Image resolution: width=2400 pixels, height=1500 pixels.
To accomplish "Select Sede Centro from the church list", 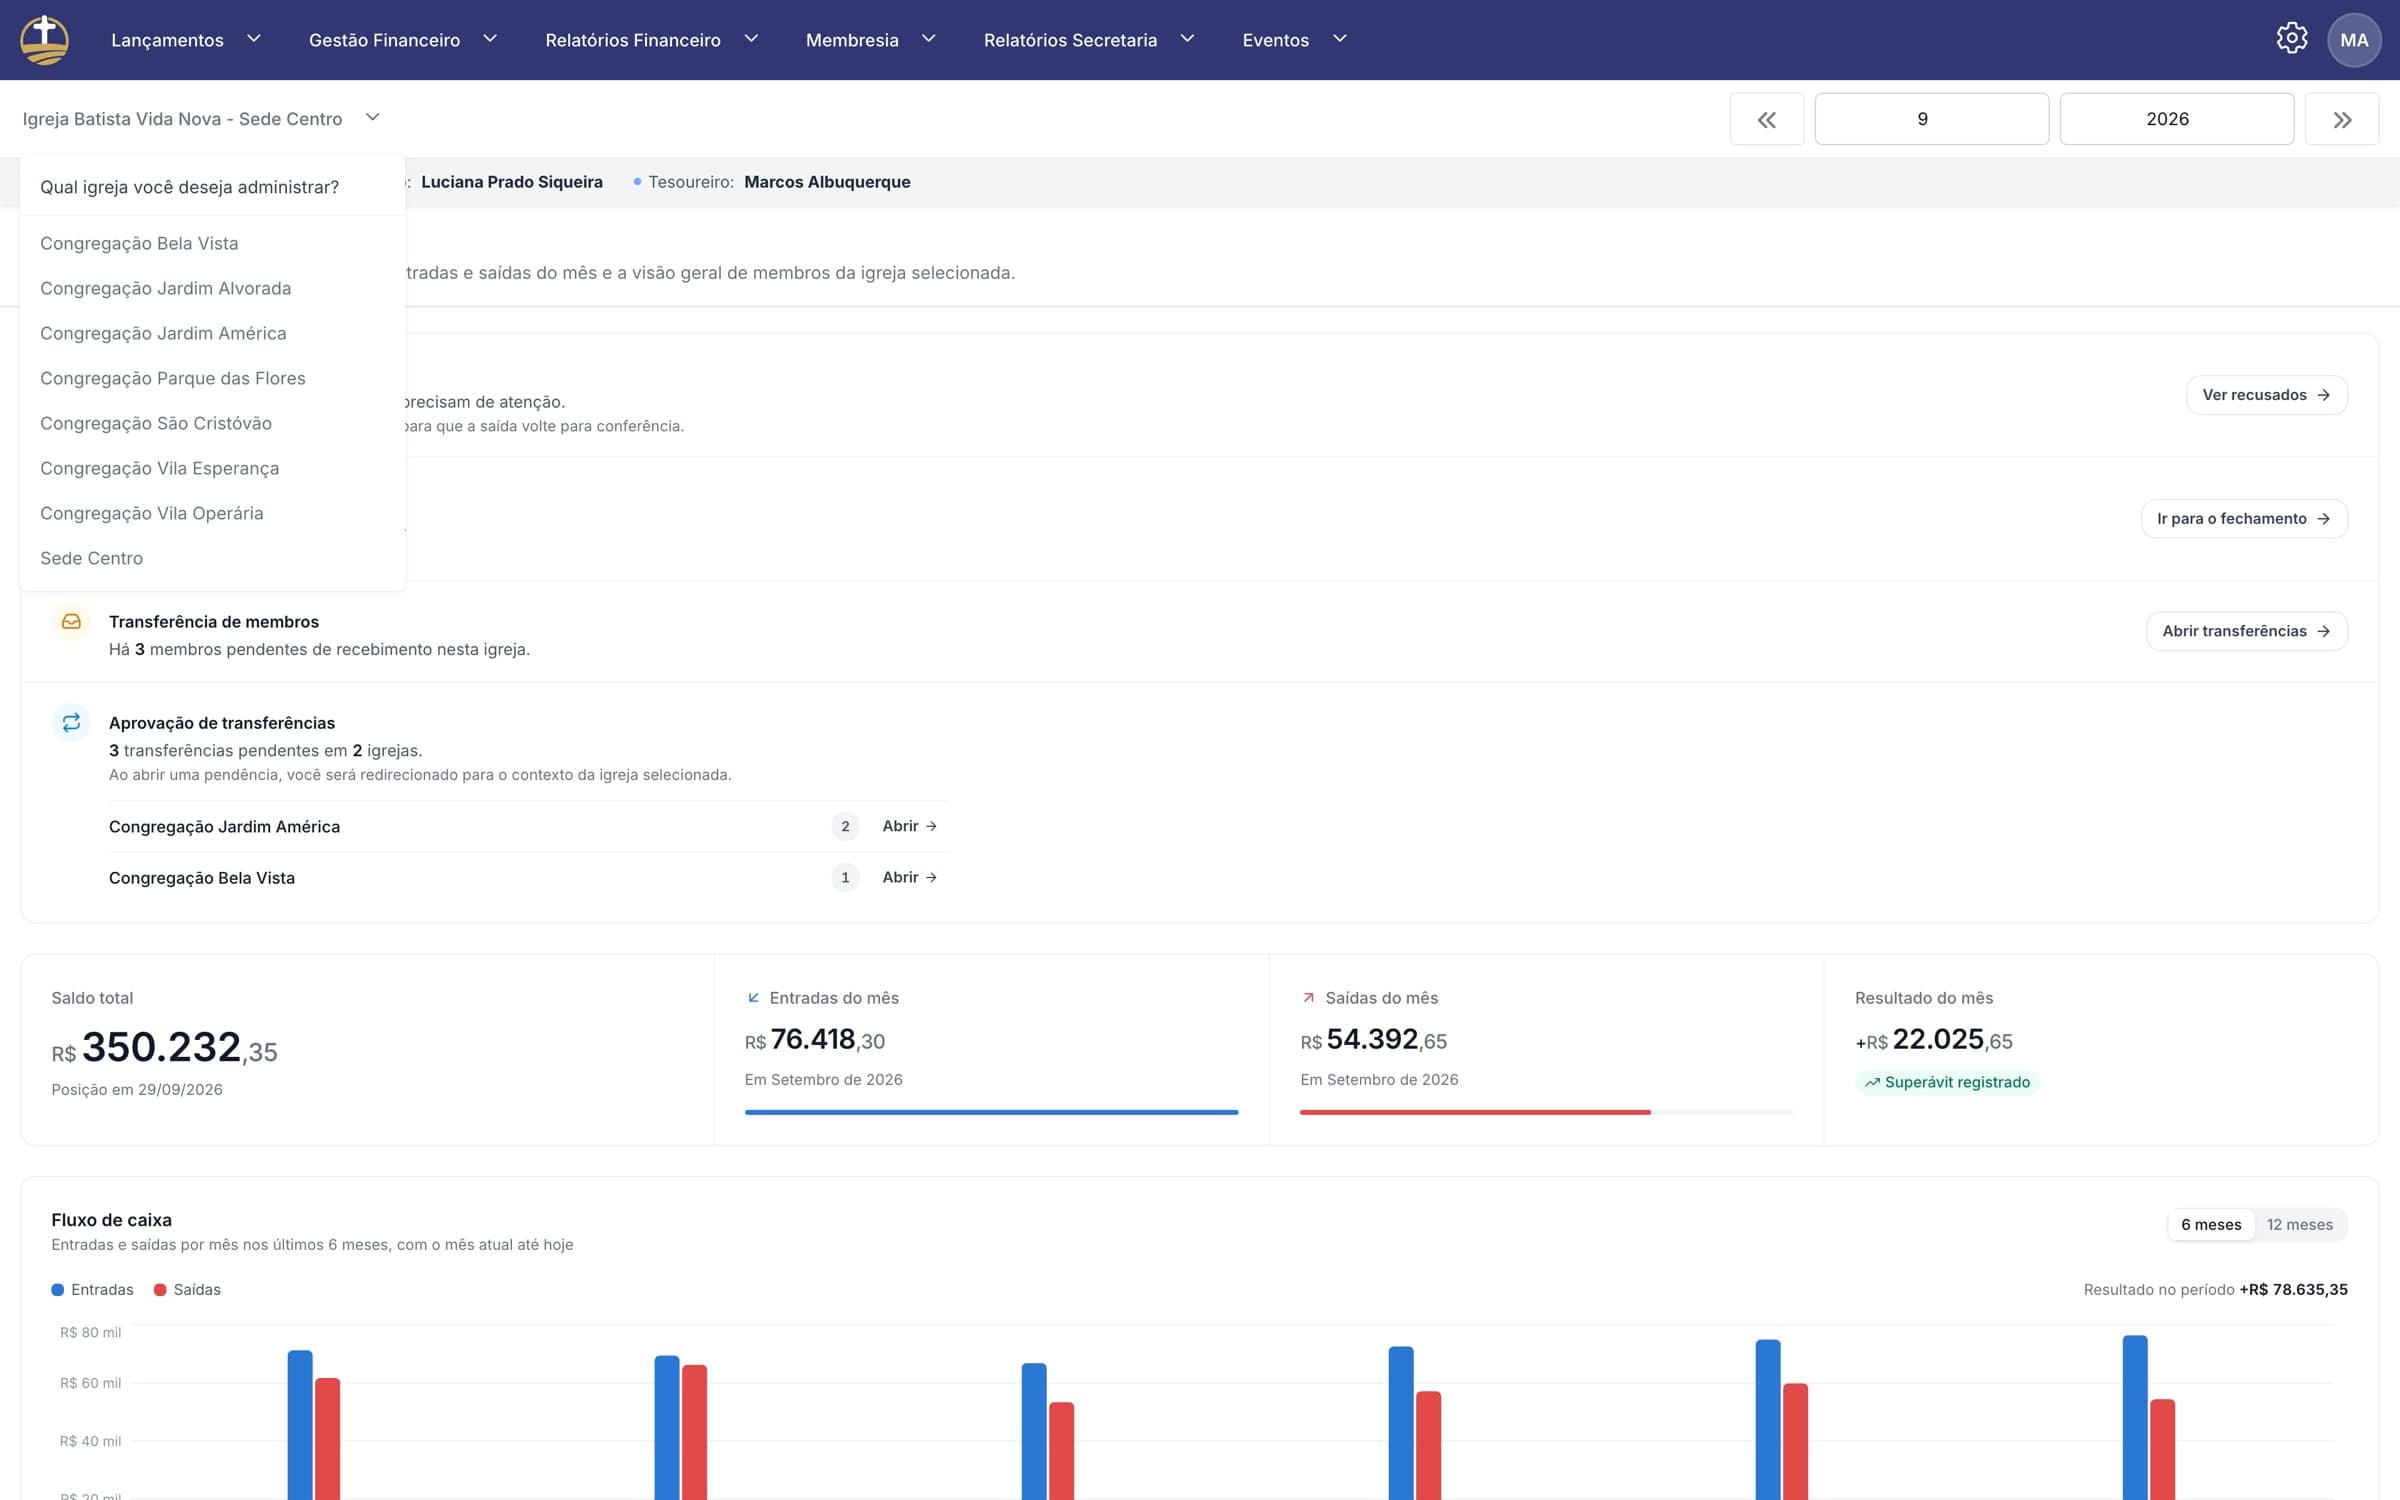I will pyautogui.click(x=212, y=558).
